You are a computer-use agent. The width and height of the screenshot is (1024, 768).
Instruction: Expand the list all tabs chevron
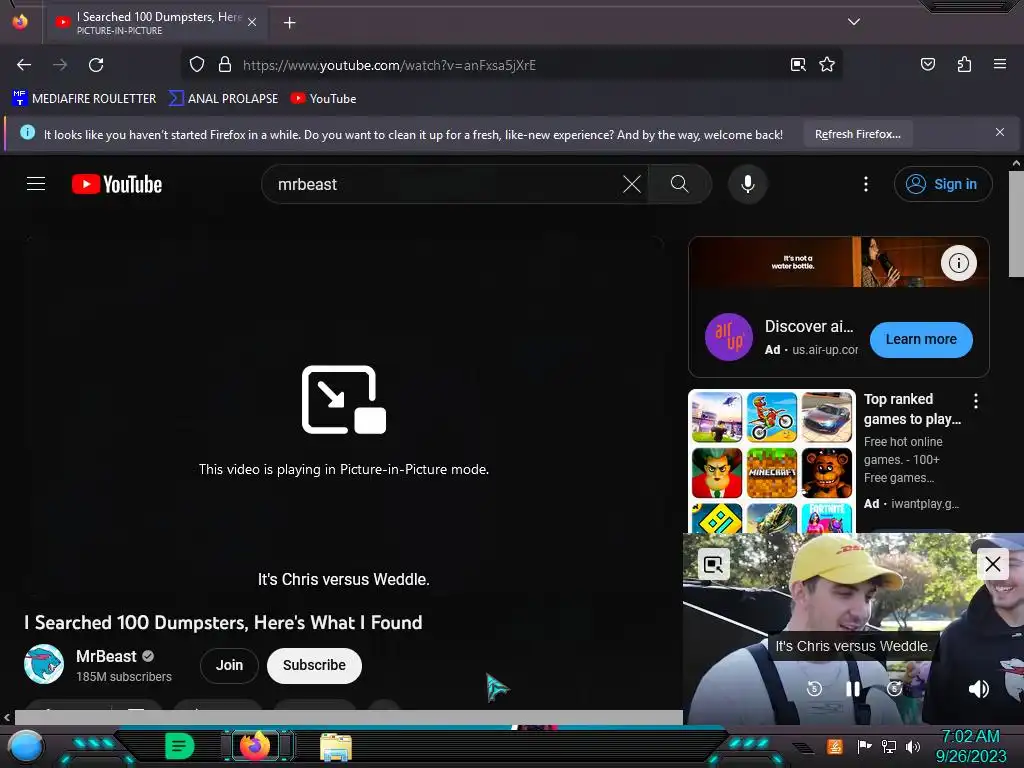854,22
